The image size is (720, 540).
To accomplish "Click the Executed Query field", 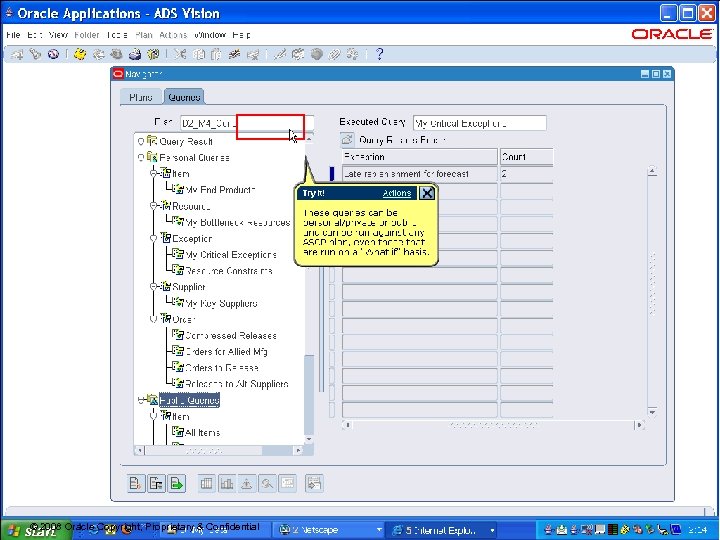I will pyautogui.click(x=480, y=123).
